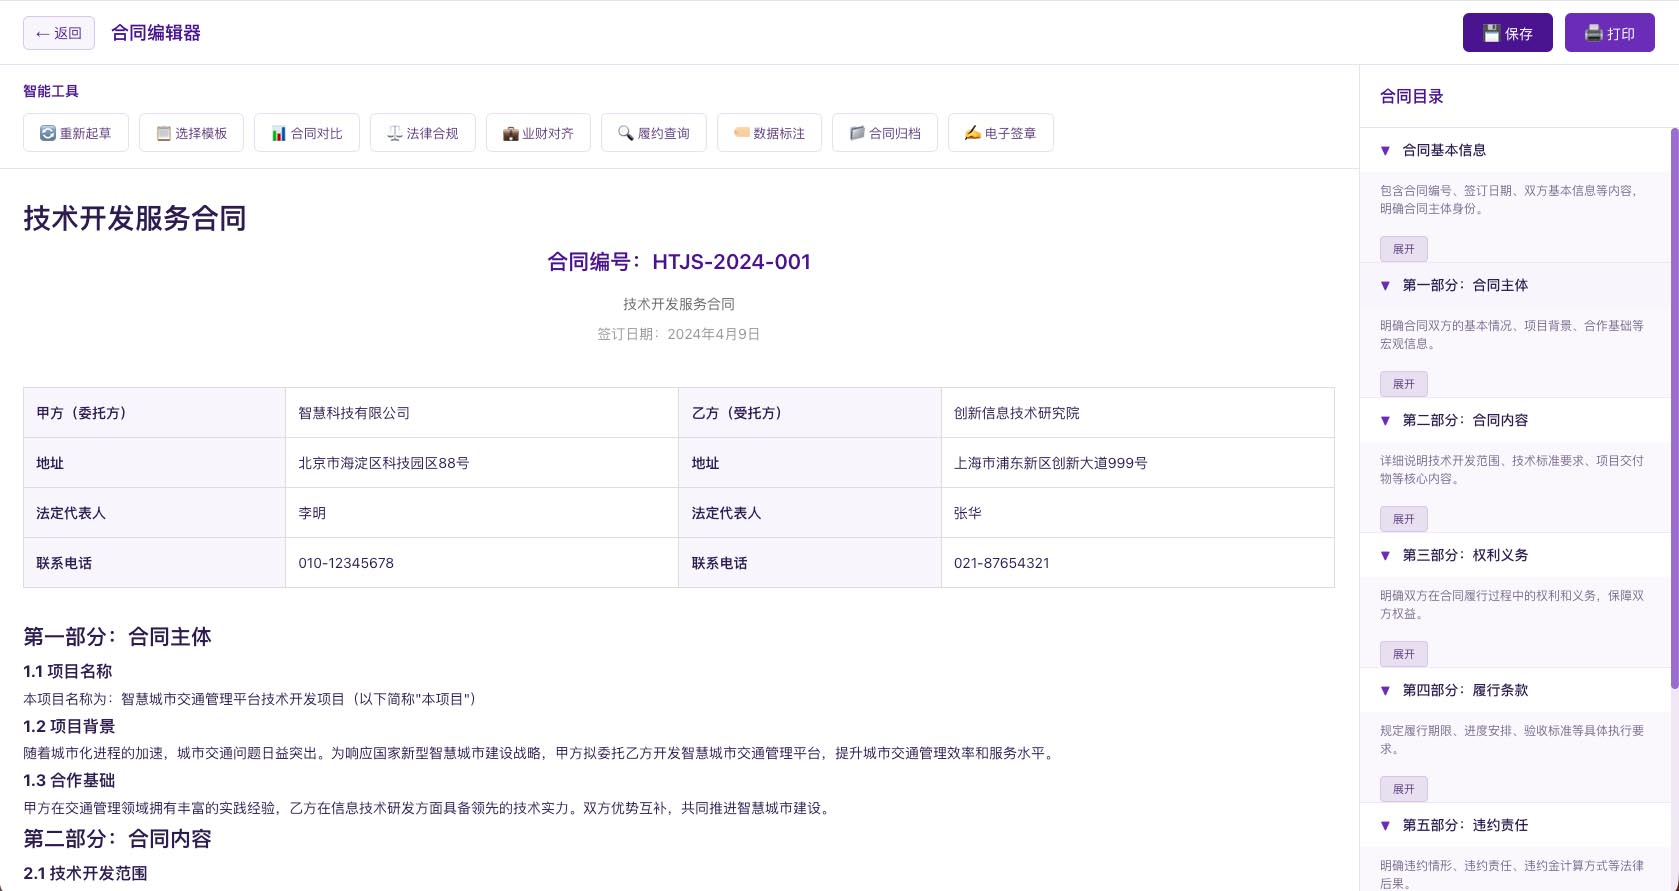Save the contract with 保存 button
This screenshot has width=1679, height=891.
[x=1507, y=33]
